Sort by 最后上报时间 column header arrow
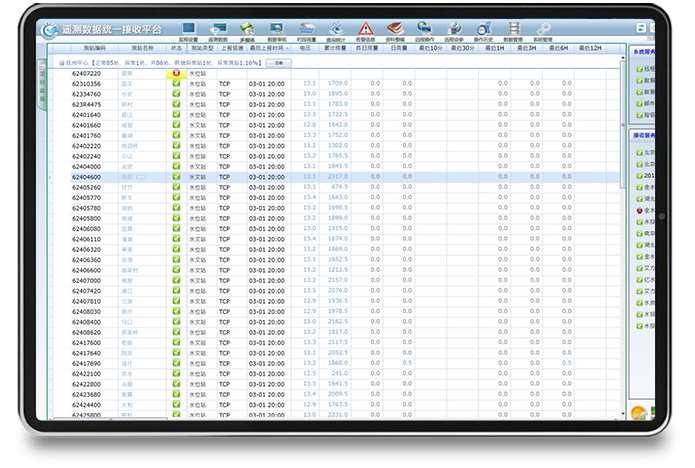This screenshot has height=468, width=695. (x=287, y=47)
